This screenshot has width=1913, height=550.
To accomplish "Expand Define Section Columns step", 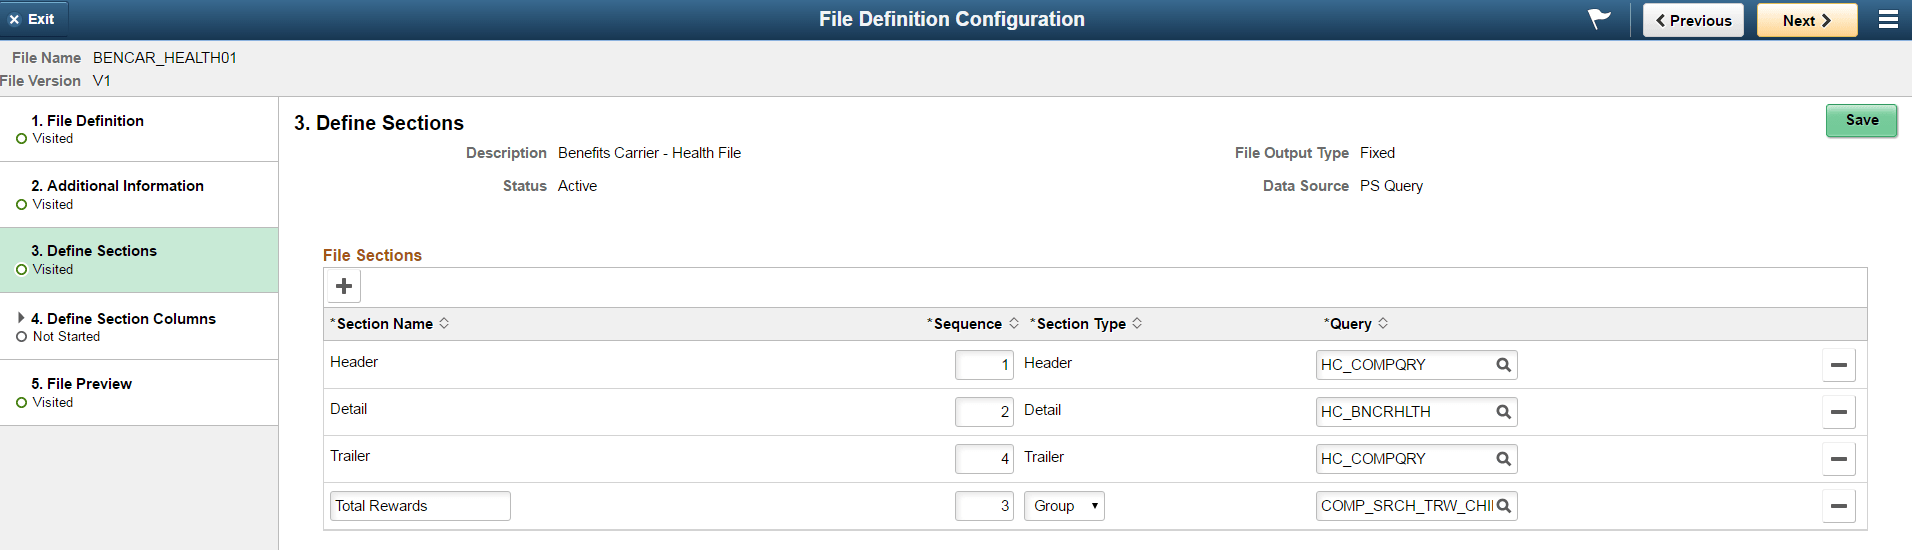I will tap(21, 318).
